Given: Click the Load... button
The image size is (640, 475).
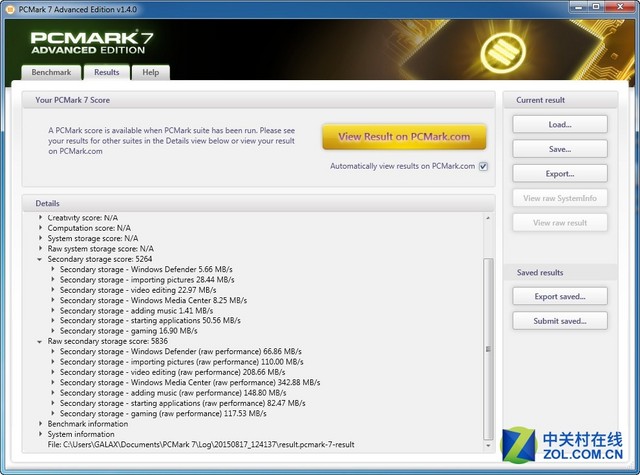Looking at the screenshot, I should (x=560, y=124).
